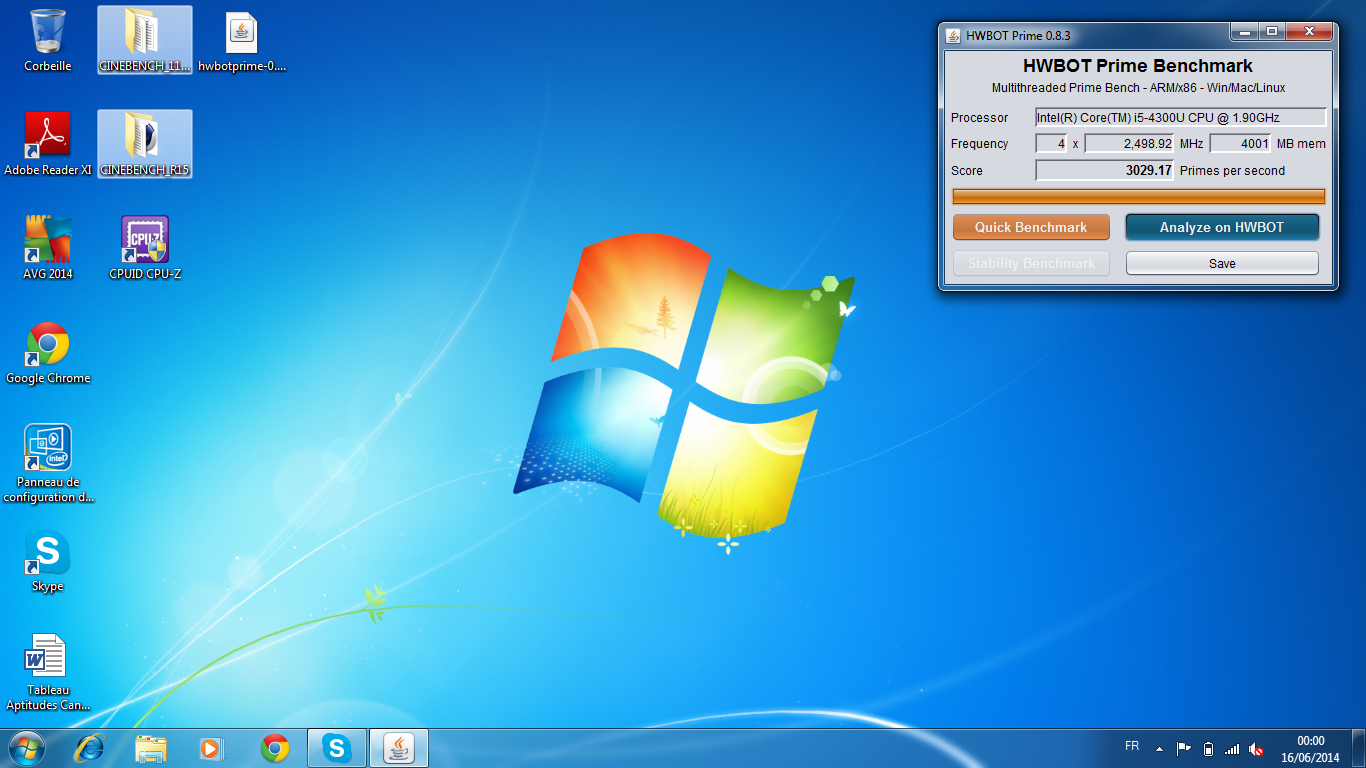
Task: Click Show desktop strip beside the clock
Action: point(1359,748)
